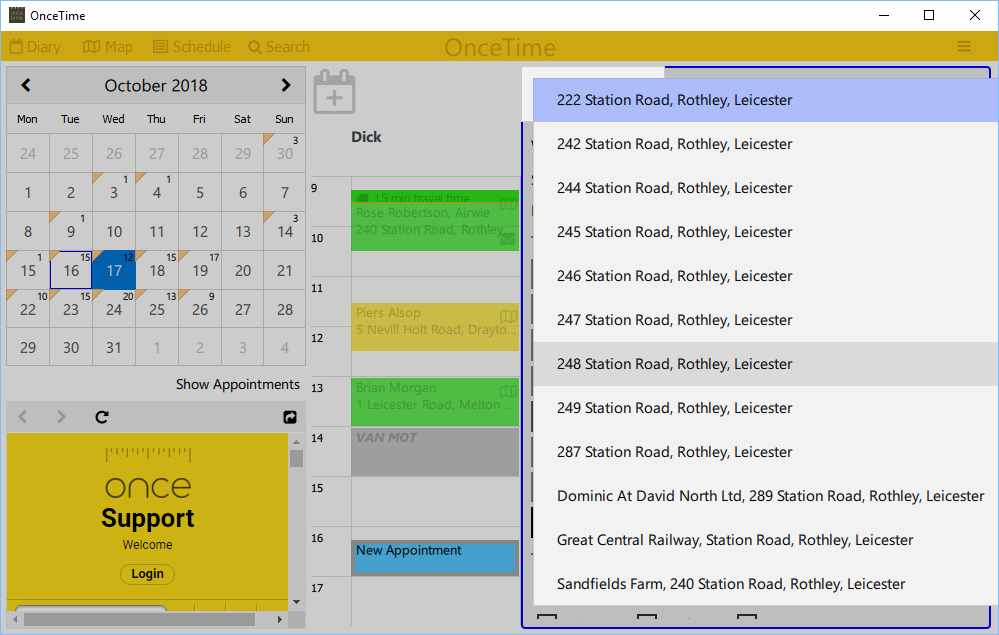Screen dimensions: 999x635
Task: Select 222 Station Road, Rothley, Leicester
Action: [766, 100]
